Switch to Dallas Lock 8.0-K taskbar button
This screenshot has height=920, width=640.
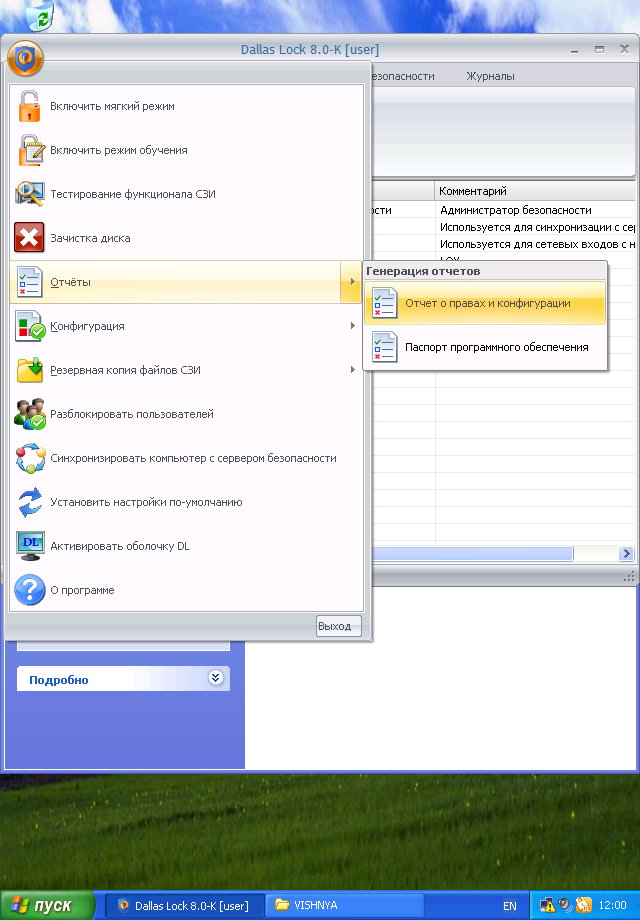click(184, 905)
